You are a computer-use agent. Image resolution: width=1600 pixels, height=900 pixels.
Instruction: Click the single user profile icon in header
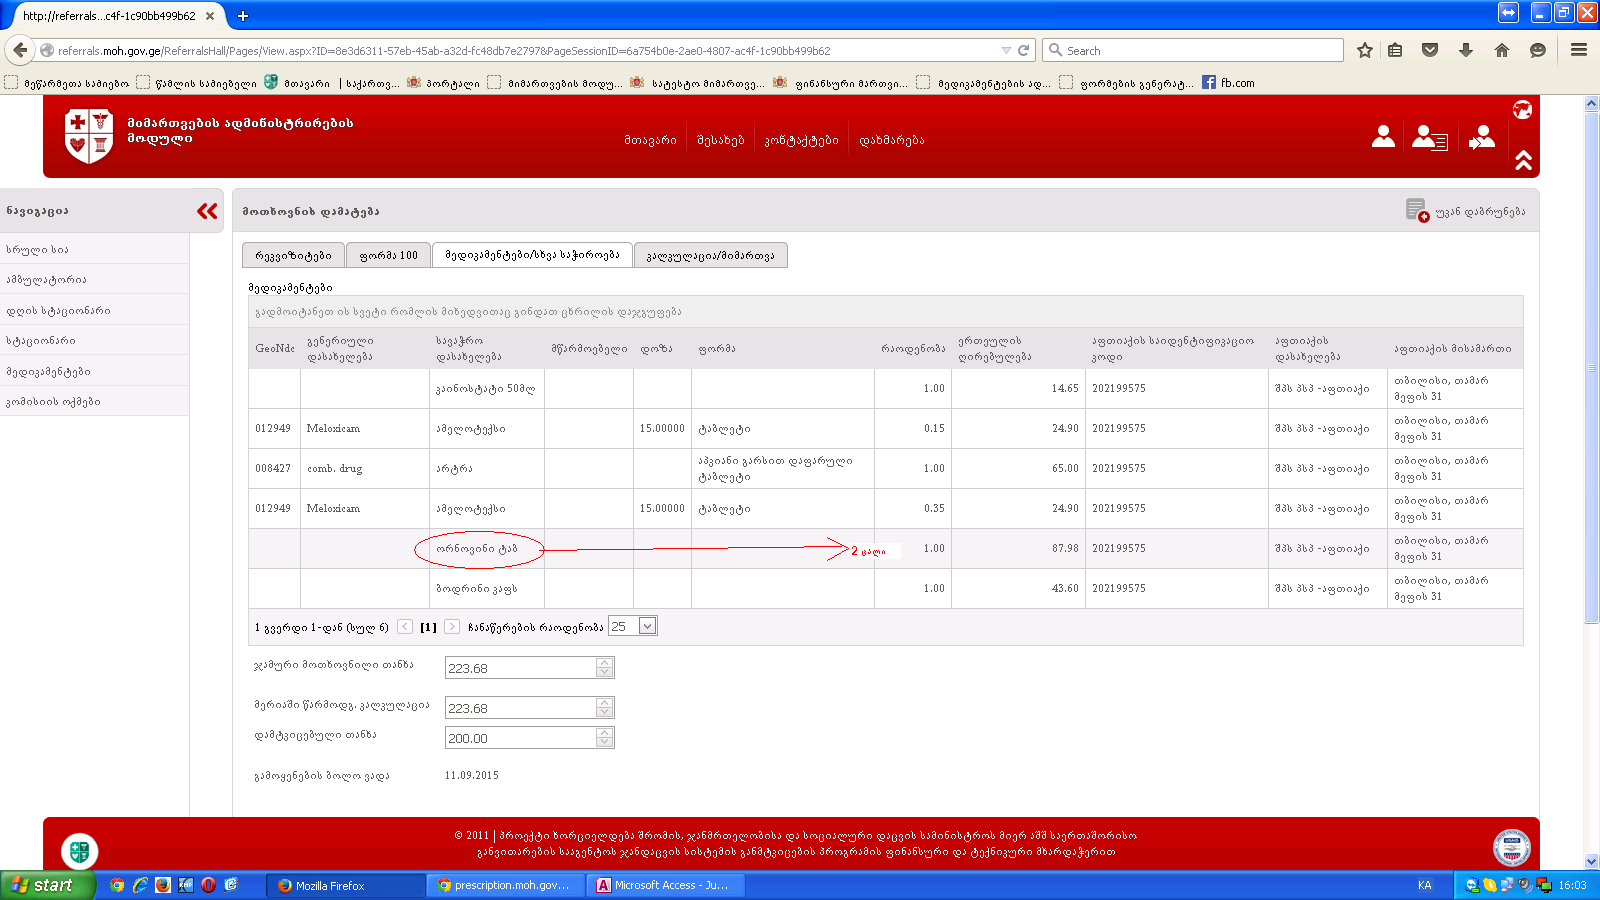coord(1383,137)
